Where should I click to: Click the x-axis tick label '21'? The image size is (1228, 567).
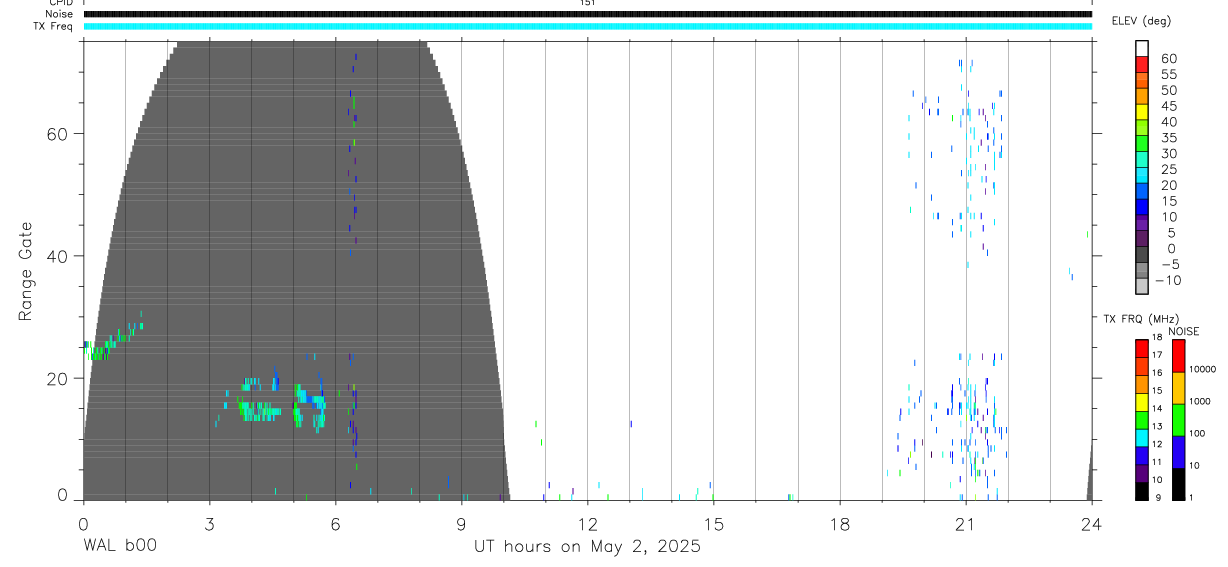coord(965,523)
